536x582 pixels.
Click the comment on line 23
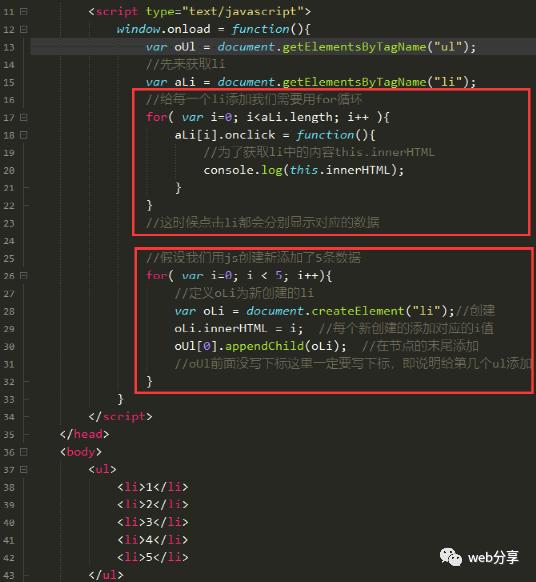point(263,223)
